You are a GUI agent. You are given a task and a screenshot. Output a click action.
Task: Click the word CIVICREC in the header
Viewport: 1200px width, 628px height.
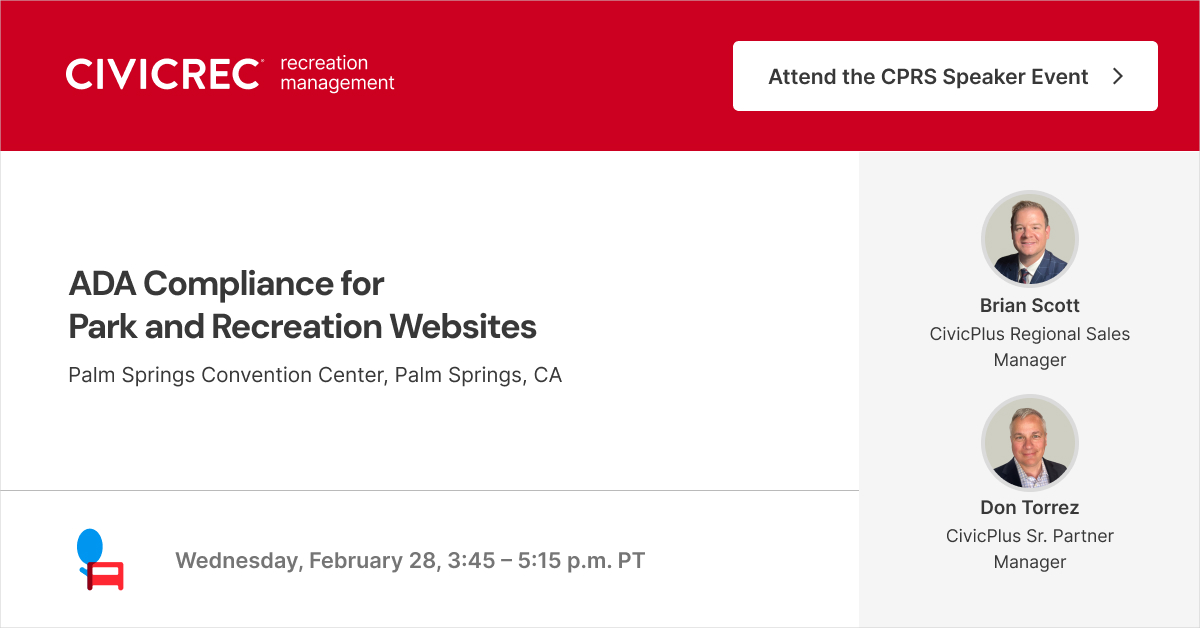(164, 75)
